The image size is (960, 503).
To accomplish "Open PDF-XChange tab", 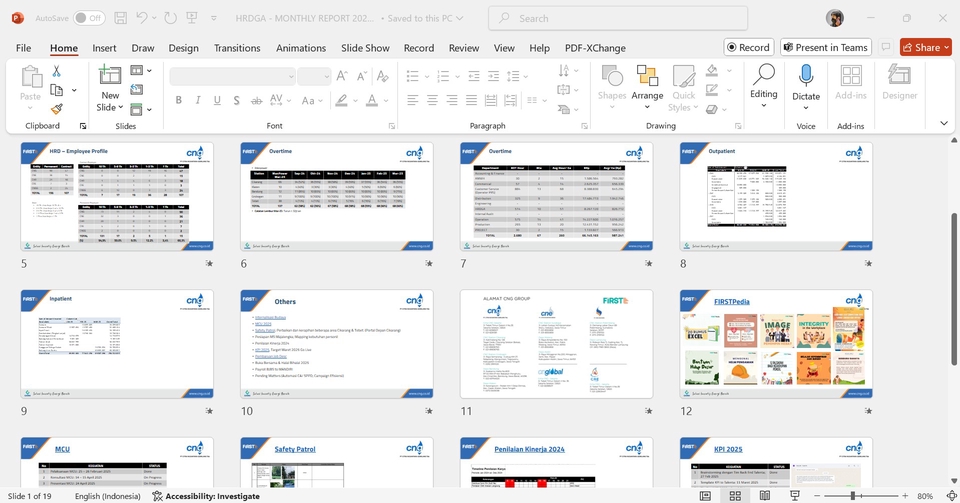I will pos(595,48).
